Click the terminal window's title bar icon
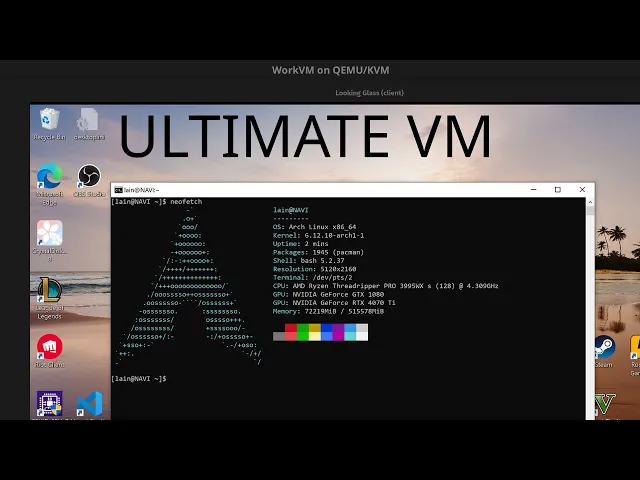The height and width of the screenshot is (480, 640). [118, 190]
